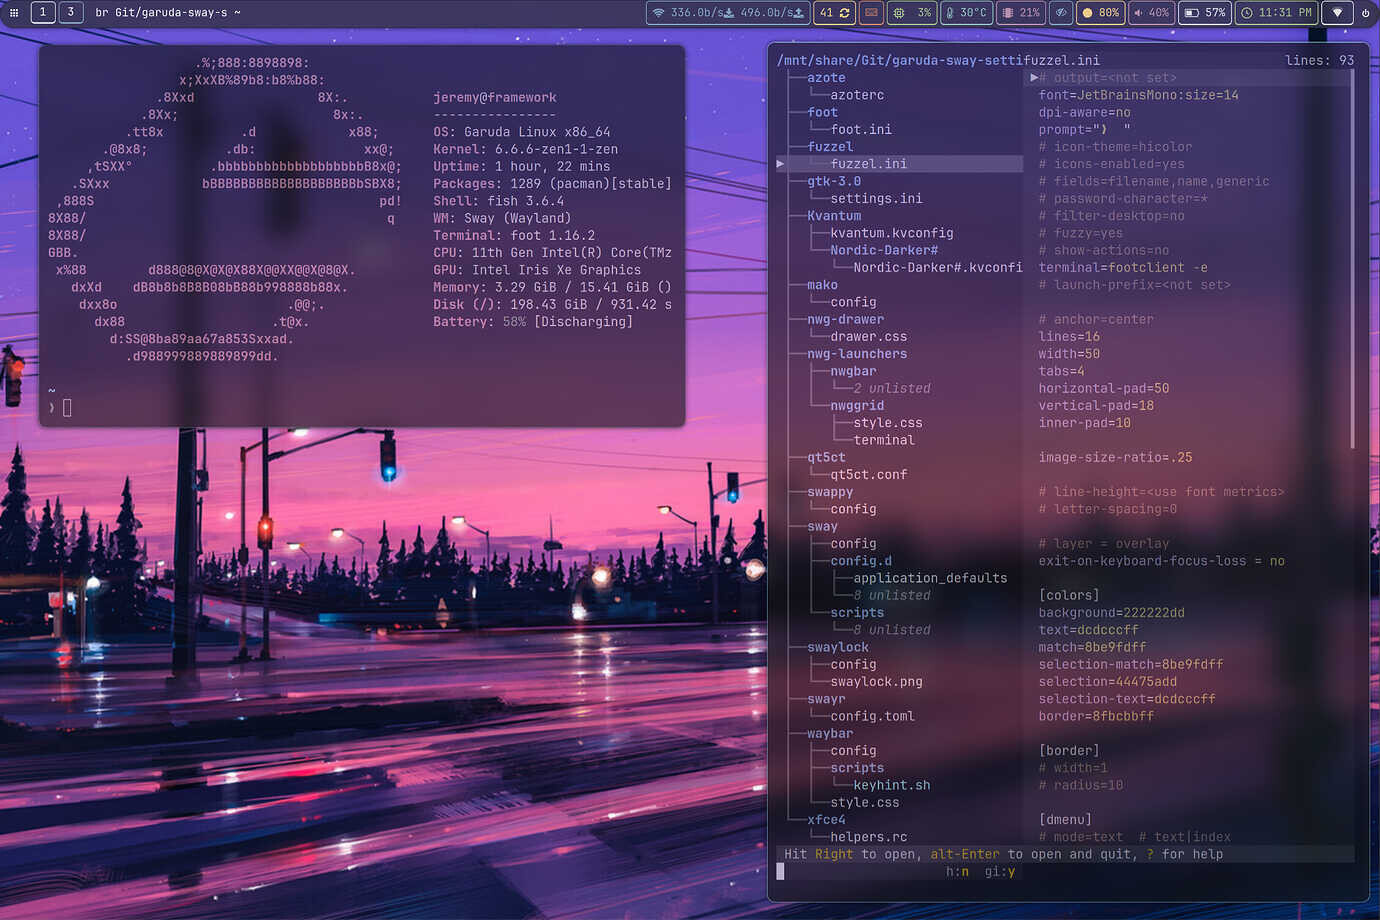Switch to workspace 1
Screen dimensions: 1380x920
click(43, 13)
